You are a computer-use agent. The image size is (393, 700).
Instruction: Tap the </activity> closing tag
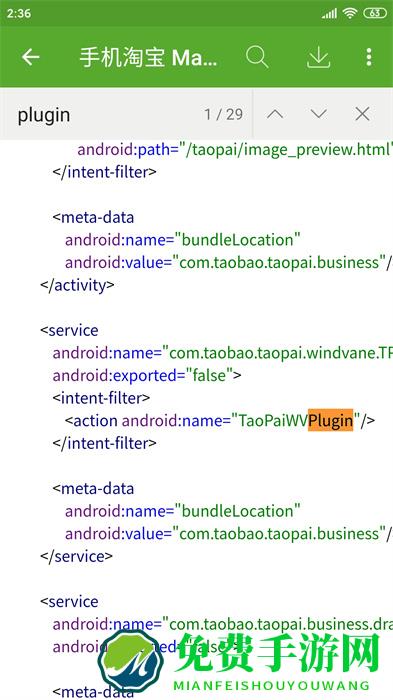(77, 285)
